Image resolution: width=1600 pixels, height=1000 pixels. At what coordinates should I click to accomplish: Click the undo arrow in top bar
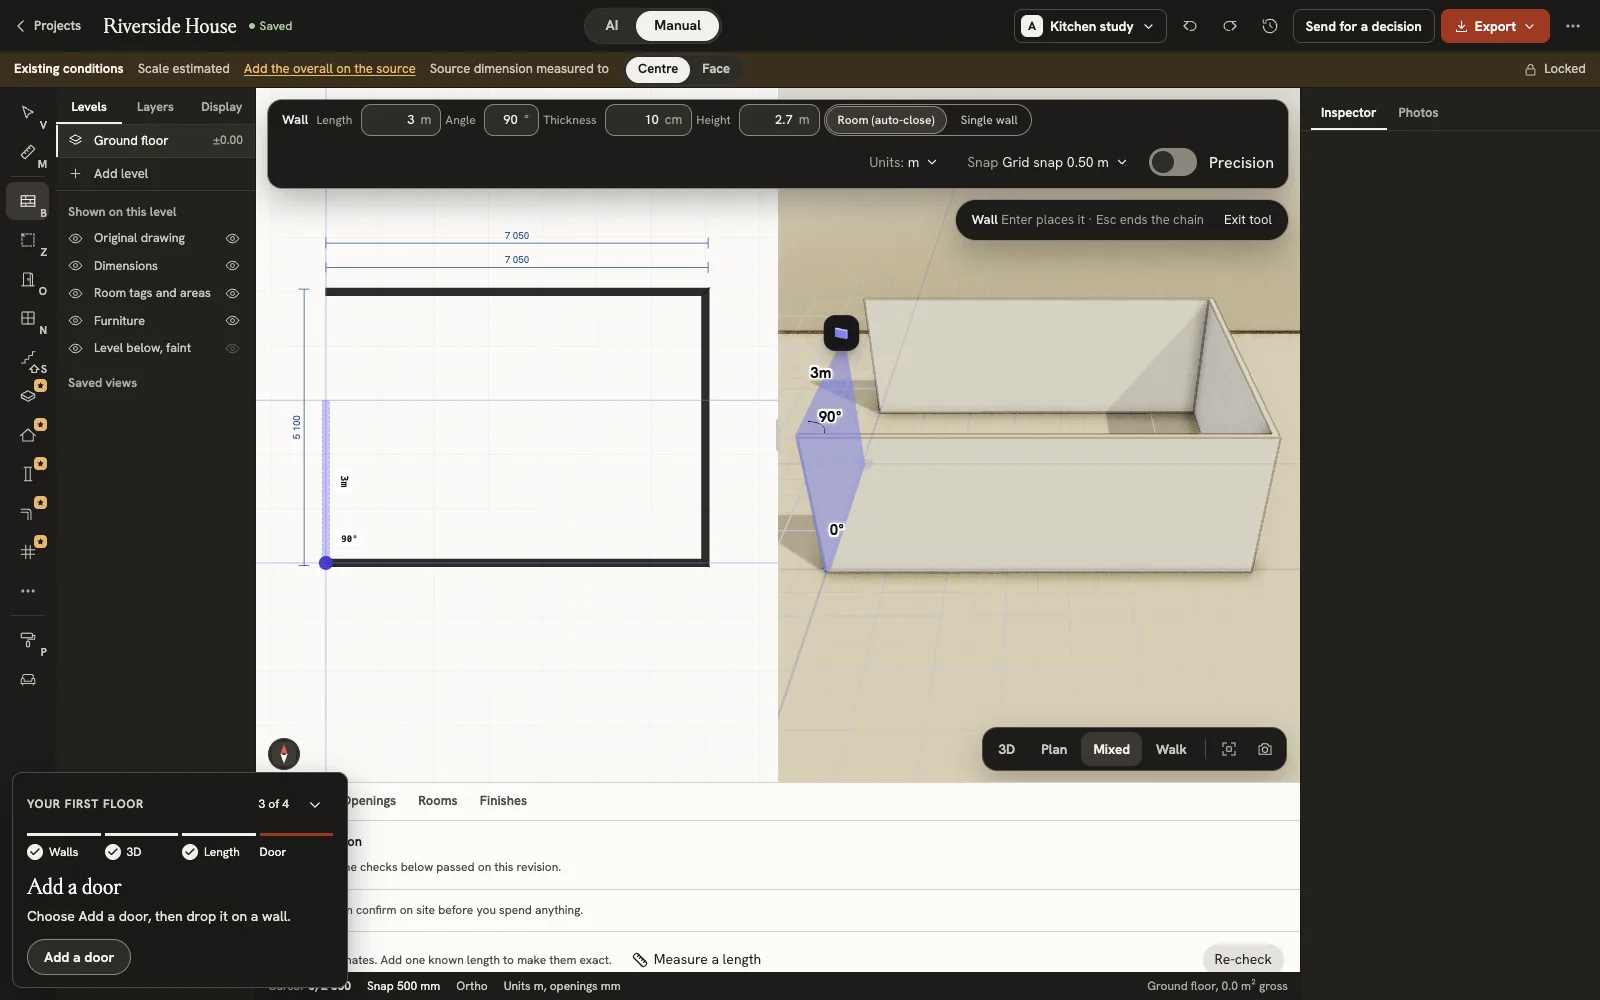point(1190,26)
